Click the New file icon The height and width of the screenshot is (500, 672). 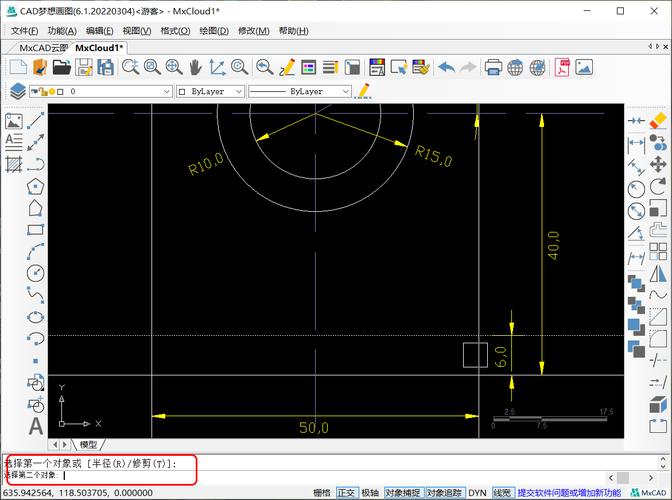(17, 68)
